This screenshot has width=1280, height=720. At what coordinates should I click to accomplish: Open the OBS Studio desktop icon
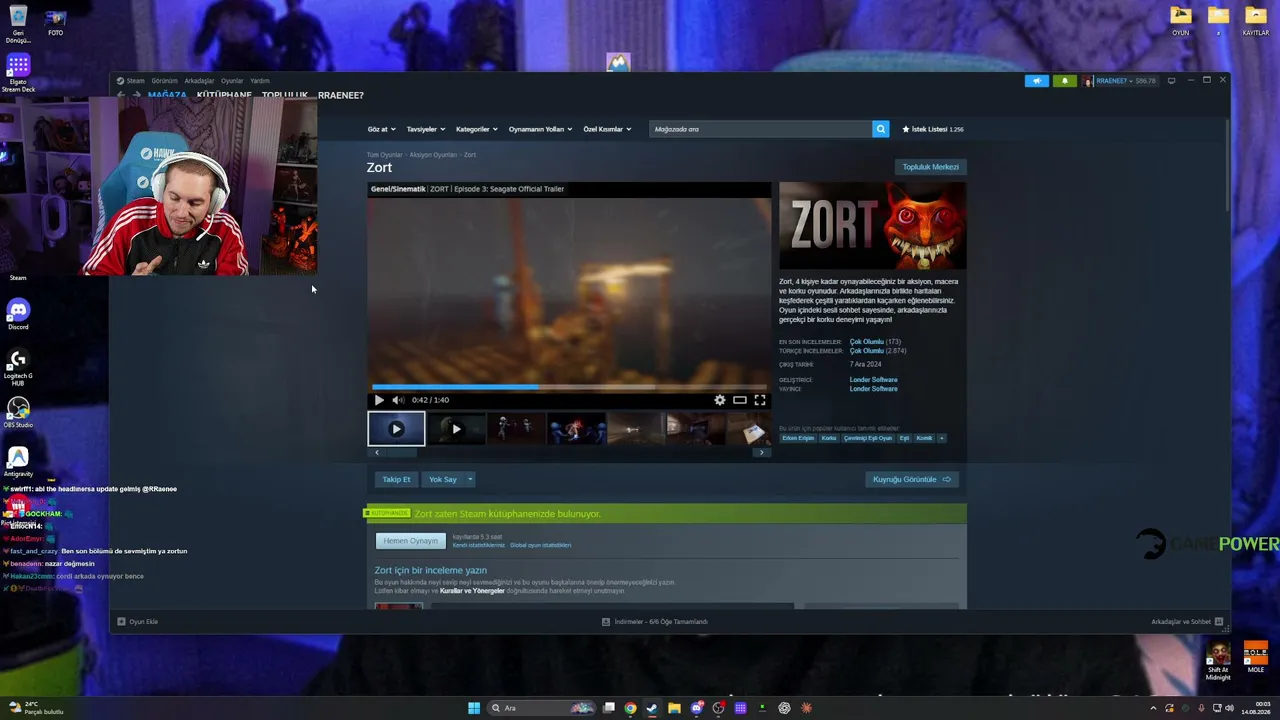[18, 412]
